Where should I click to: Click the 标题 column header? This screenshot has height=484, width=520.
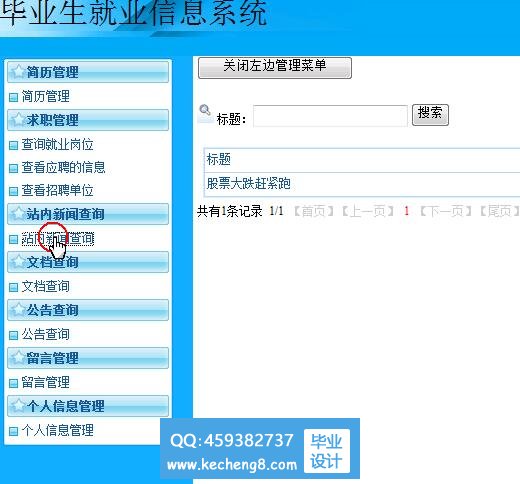click(219, 159)
